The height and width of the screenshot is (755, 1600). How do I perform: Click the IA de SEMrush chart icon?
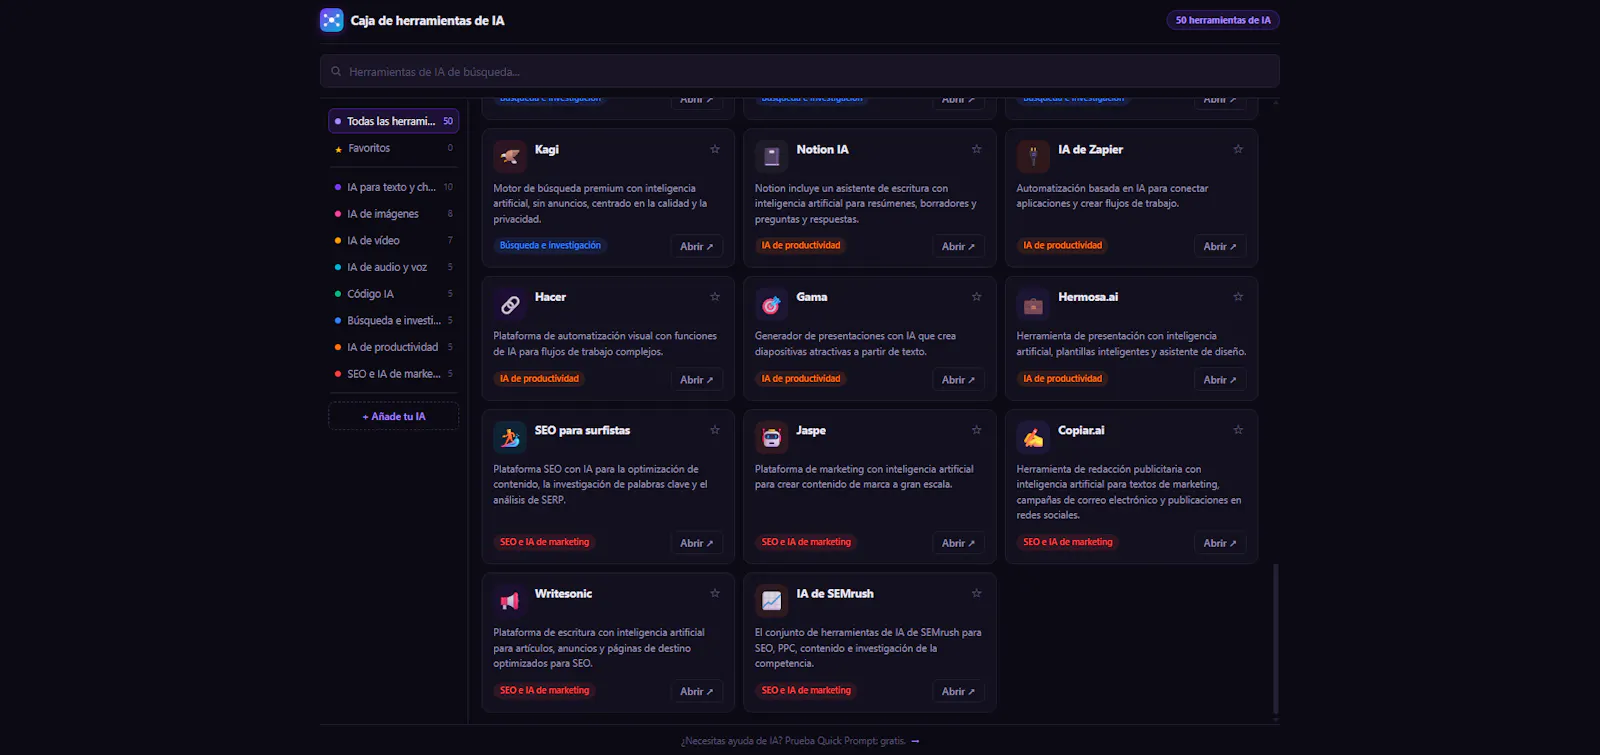pos(772,600)
